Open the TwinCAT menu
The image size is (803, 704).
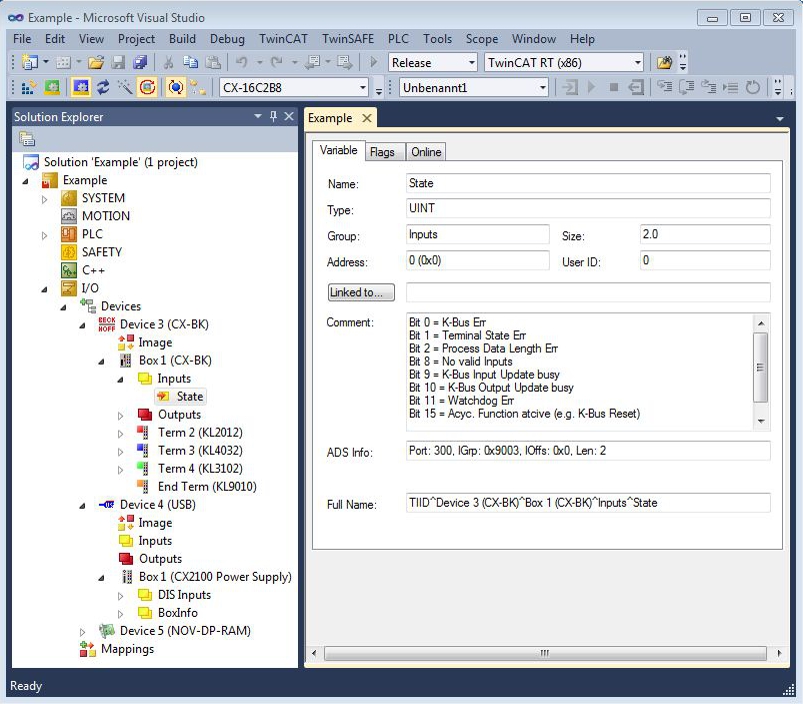[x=283, y=39]
